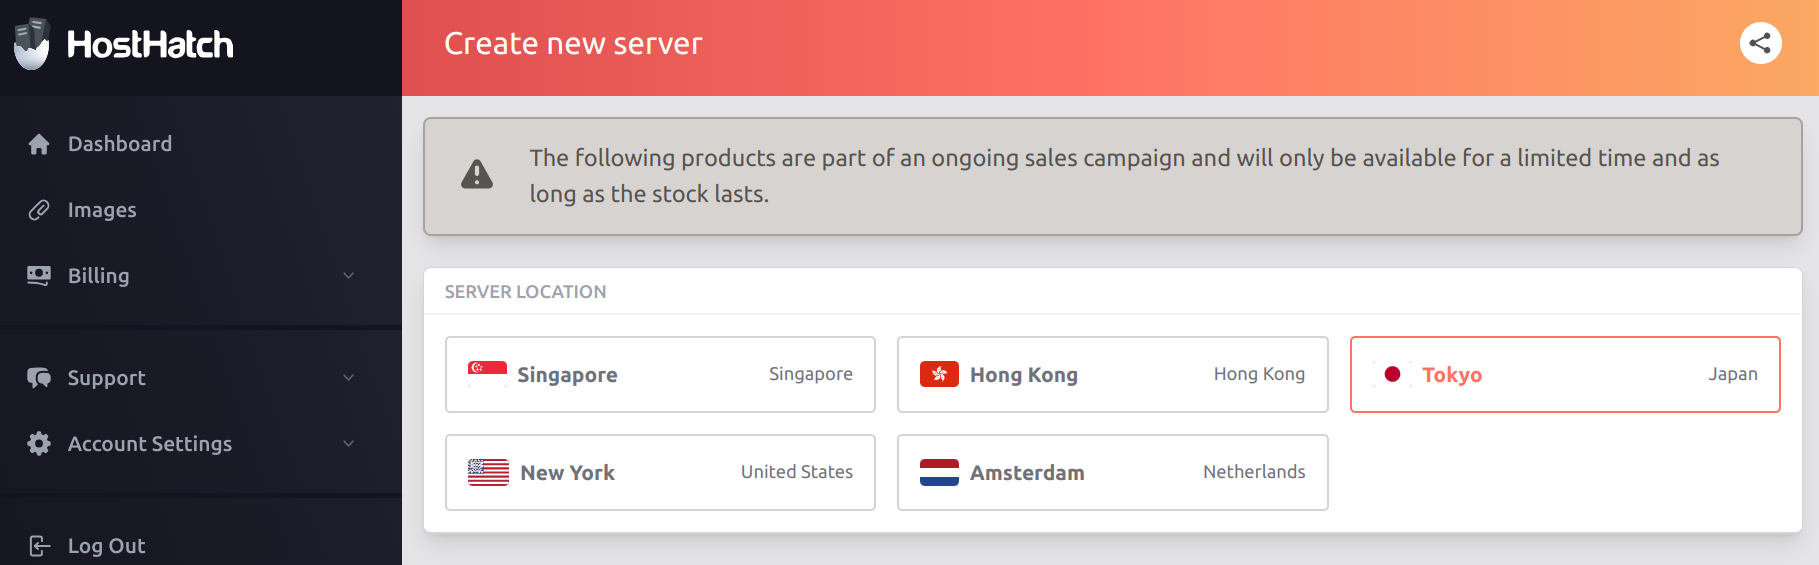
Task: Click the Support chat bubbles icon
Action: pos(39,378)
